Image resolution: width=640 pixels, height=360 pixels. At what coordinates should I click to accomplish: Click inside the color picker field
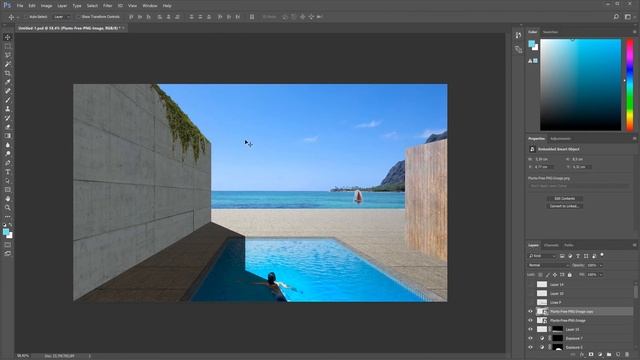pyautogui.click(x=580, y=85)
